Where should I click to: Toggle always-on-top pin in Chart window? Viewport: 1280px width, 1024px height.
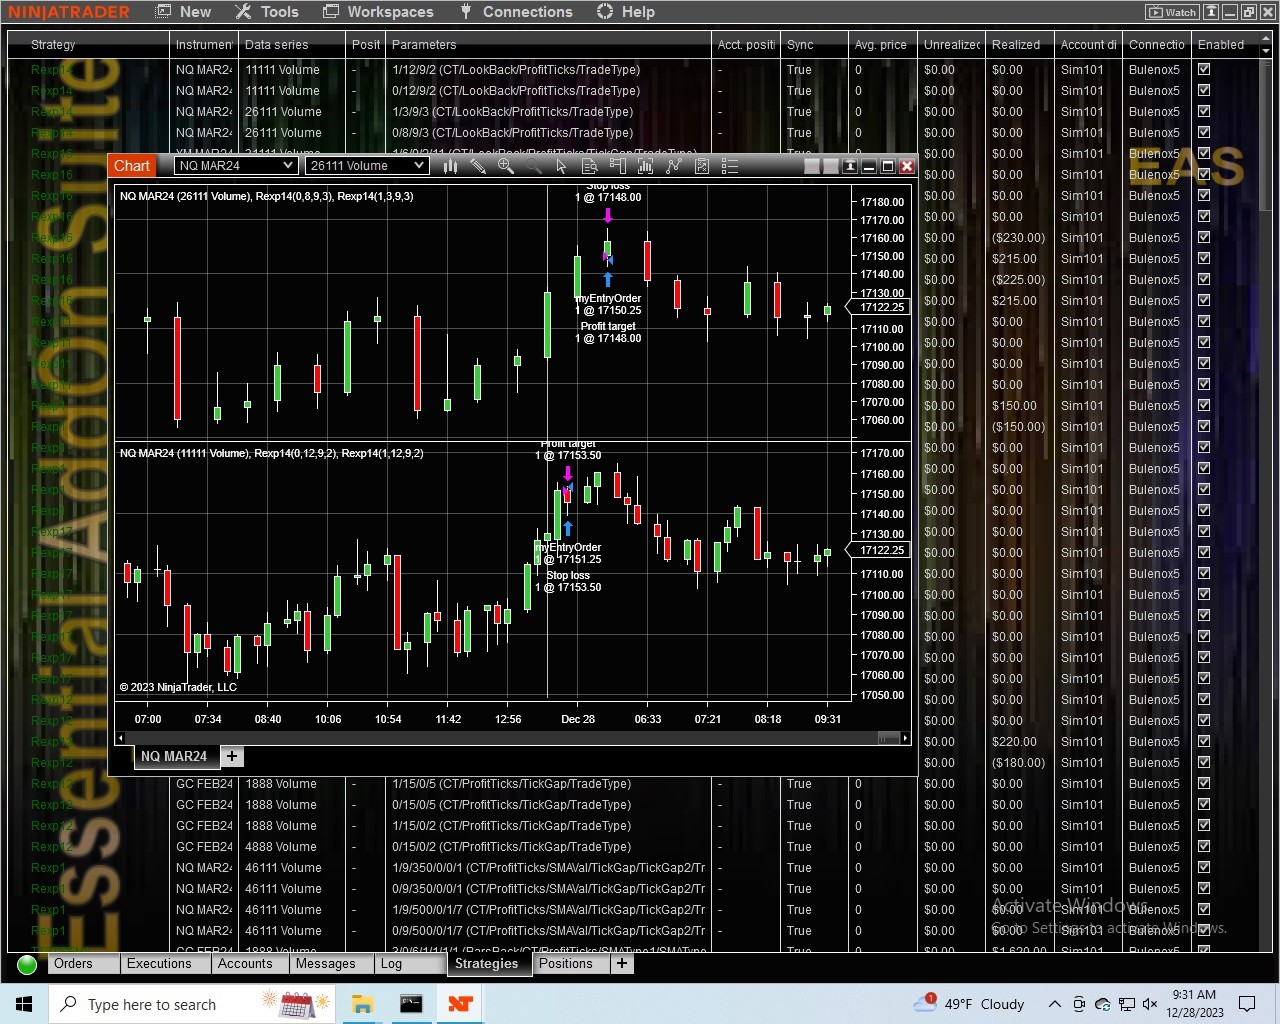pos(850,166)
